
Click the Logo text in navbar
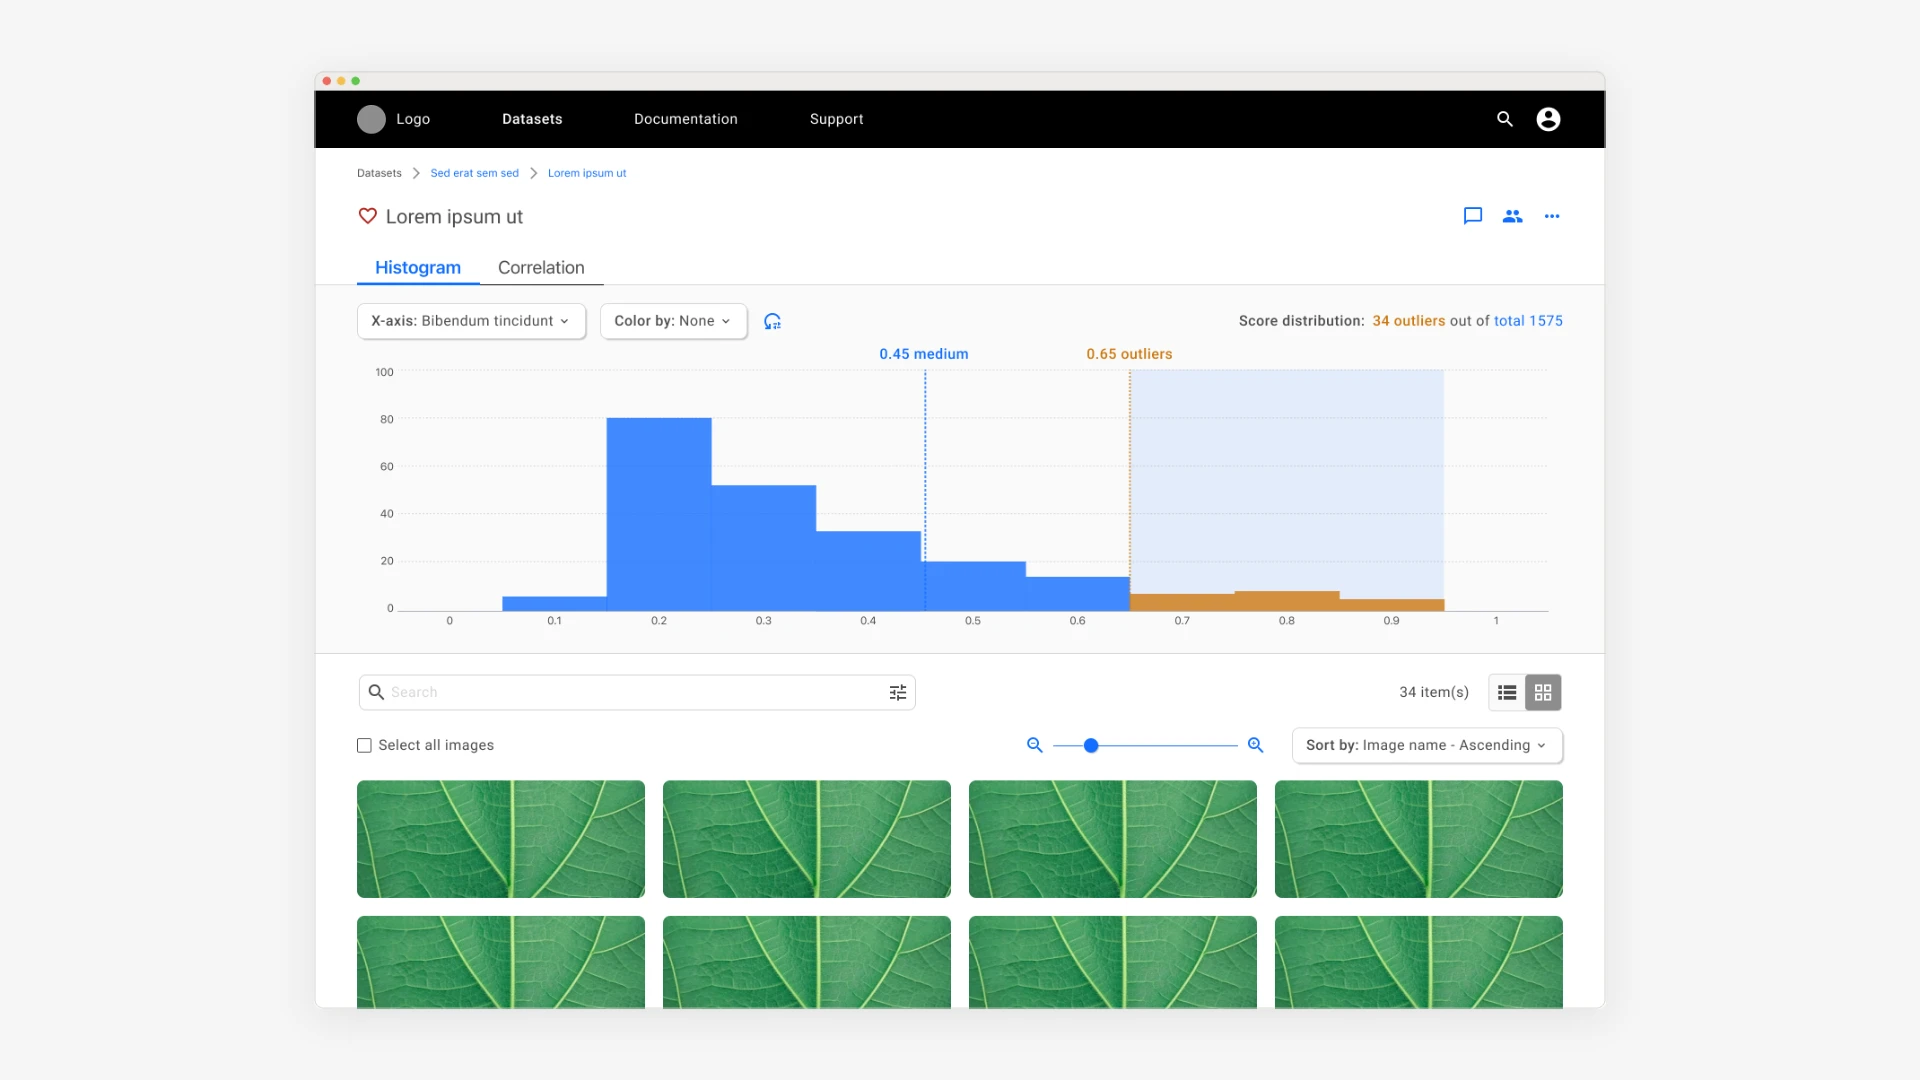pyautogui.click(x=413, y=119)
